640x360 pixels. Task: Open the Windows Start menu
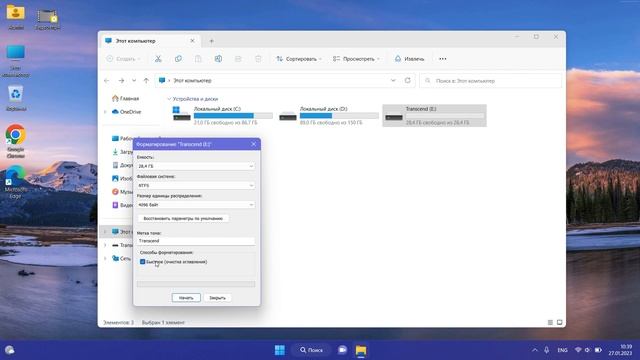280,350
